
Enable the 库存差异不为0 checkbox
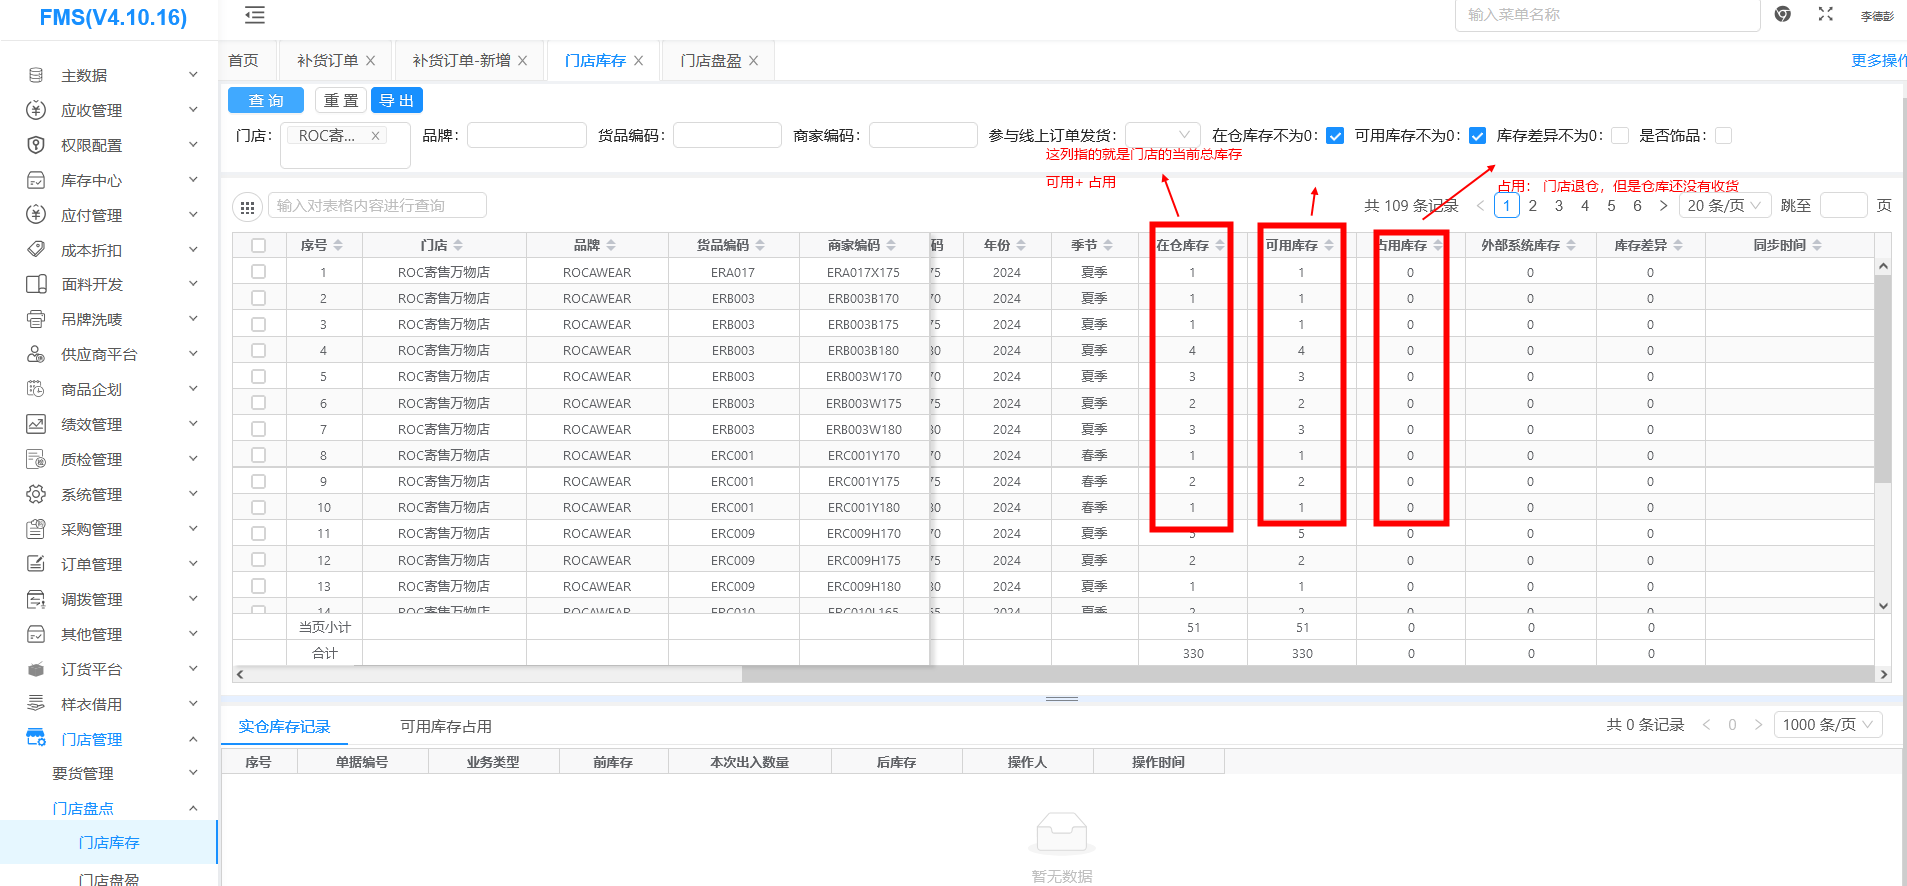[1620, 136]
